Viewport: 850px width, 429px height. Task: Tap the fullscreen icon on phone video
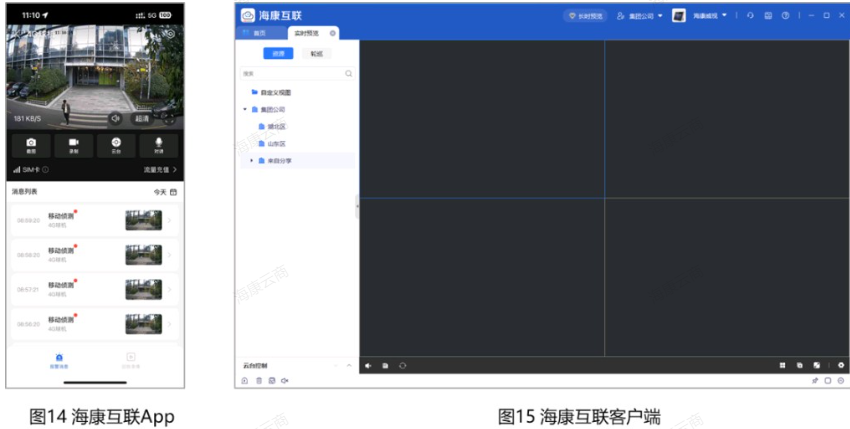click(169, 118)
